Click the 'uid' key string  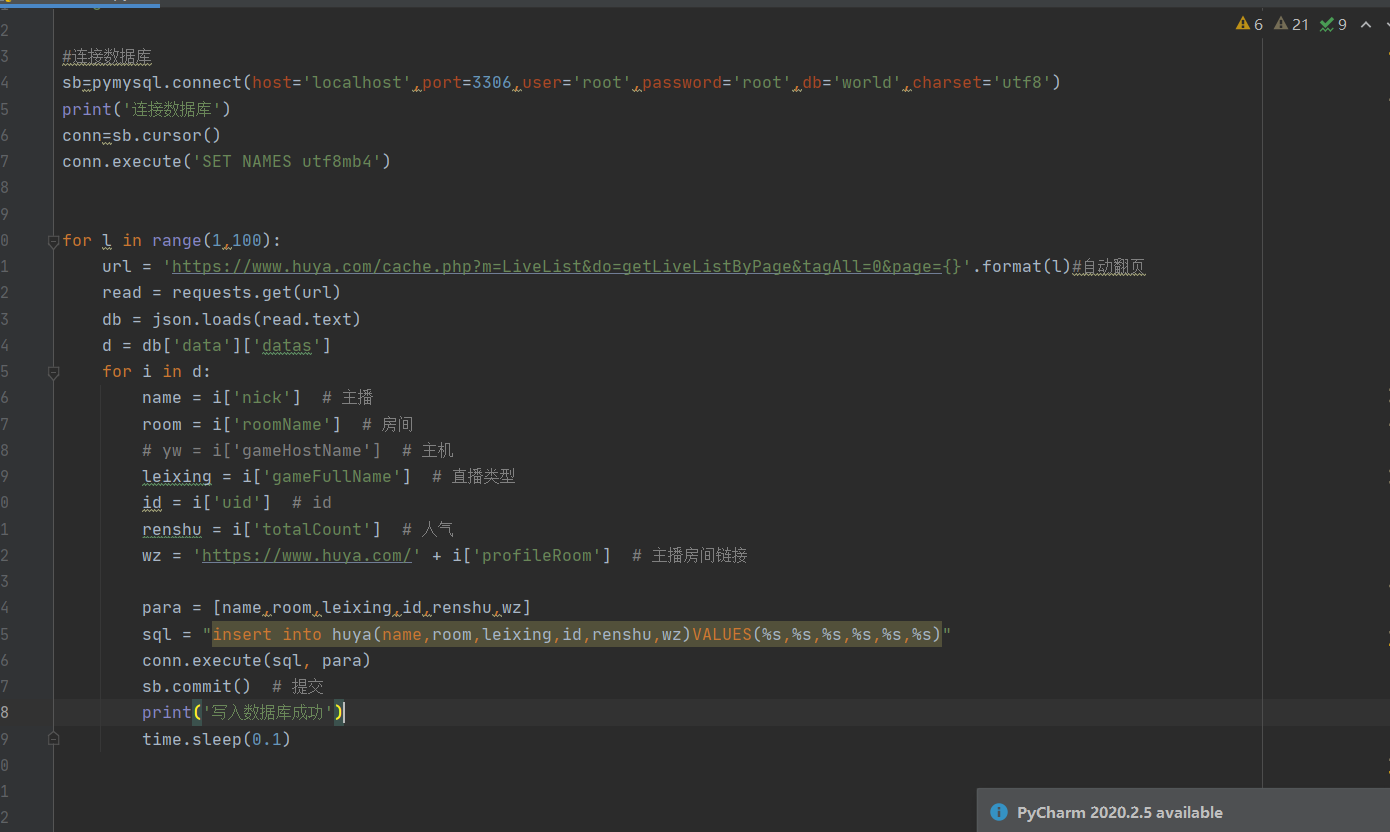point(236,502)
